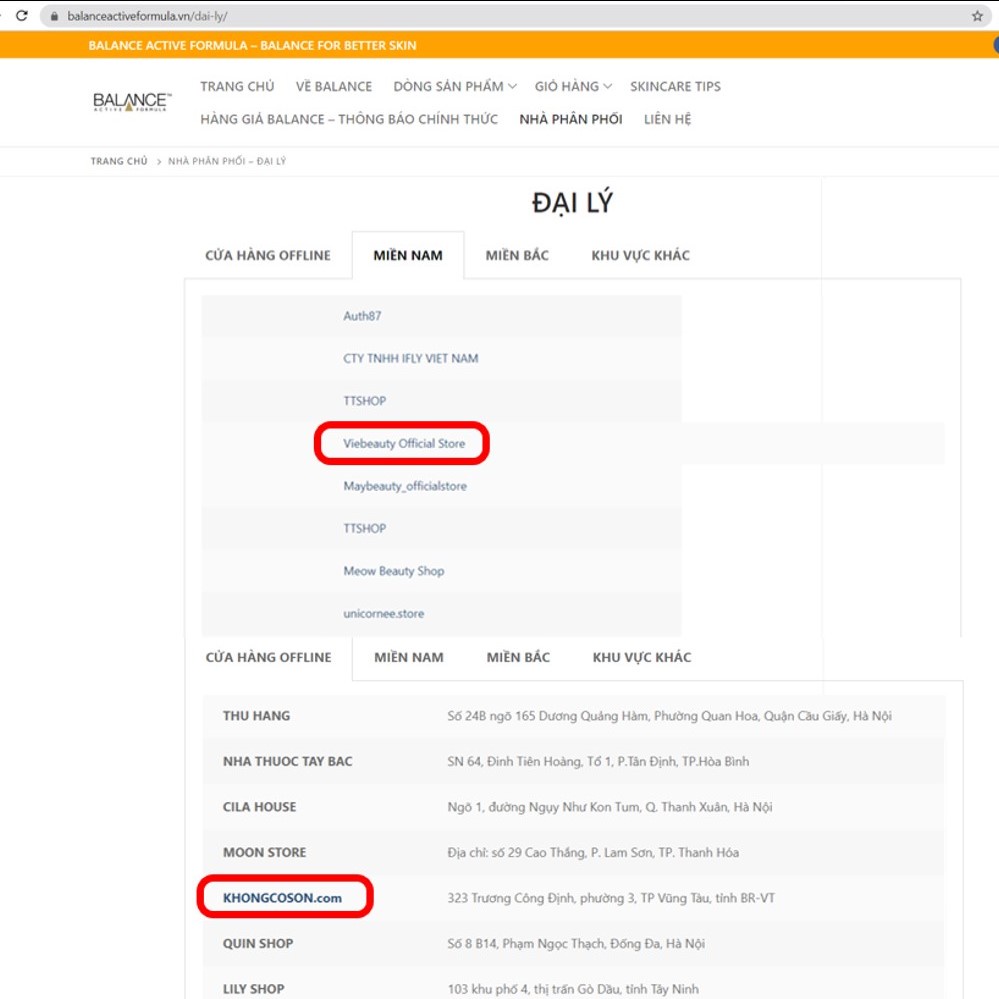999x999 pixels.
Task: Open the Liên Hệ contact page
Action: tap(667, 119)
